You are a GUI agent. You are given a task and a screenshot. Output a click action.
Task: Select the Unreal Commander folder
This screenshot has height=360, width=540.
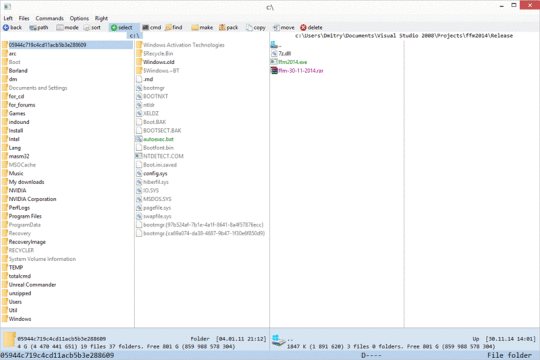[32, 285]
